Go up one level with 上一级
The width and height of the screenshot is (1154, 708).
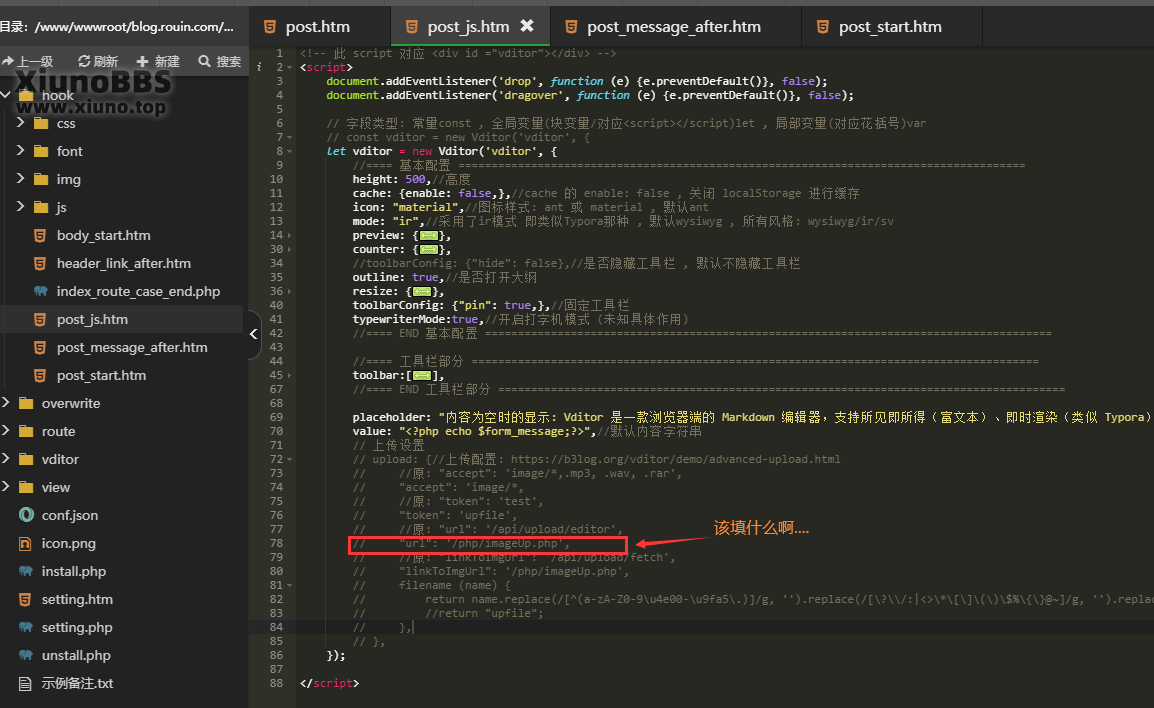tap(28, 61)
